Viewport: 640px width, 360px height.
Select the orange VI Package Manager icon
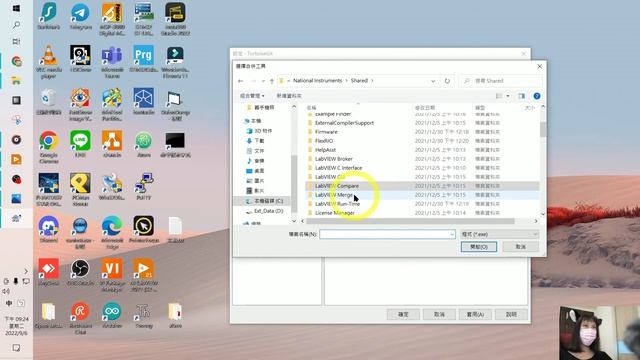[x=112, y=275]
